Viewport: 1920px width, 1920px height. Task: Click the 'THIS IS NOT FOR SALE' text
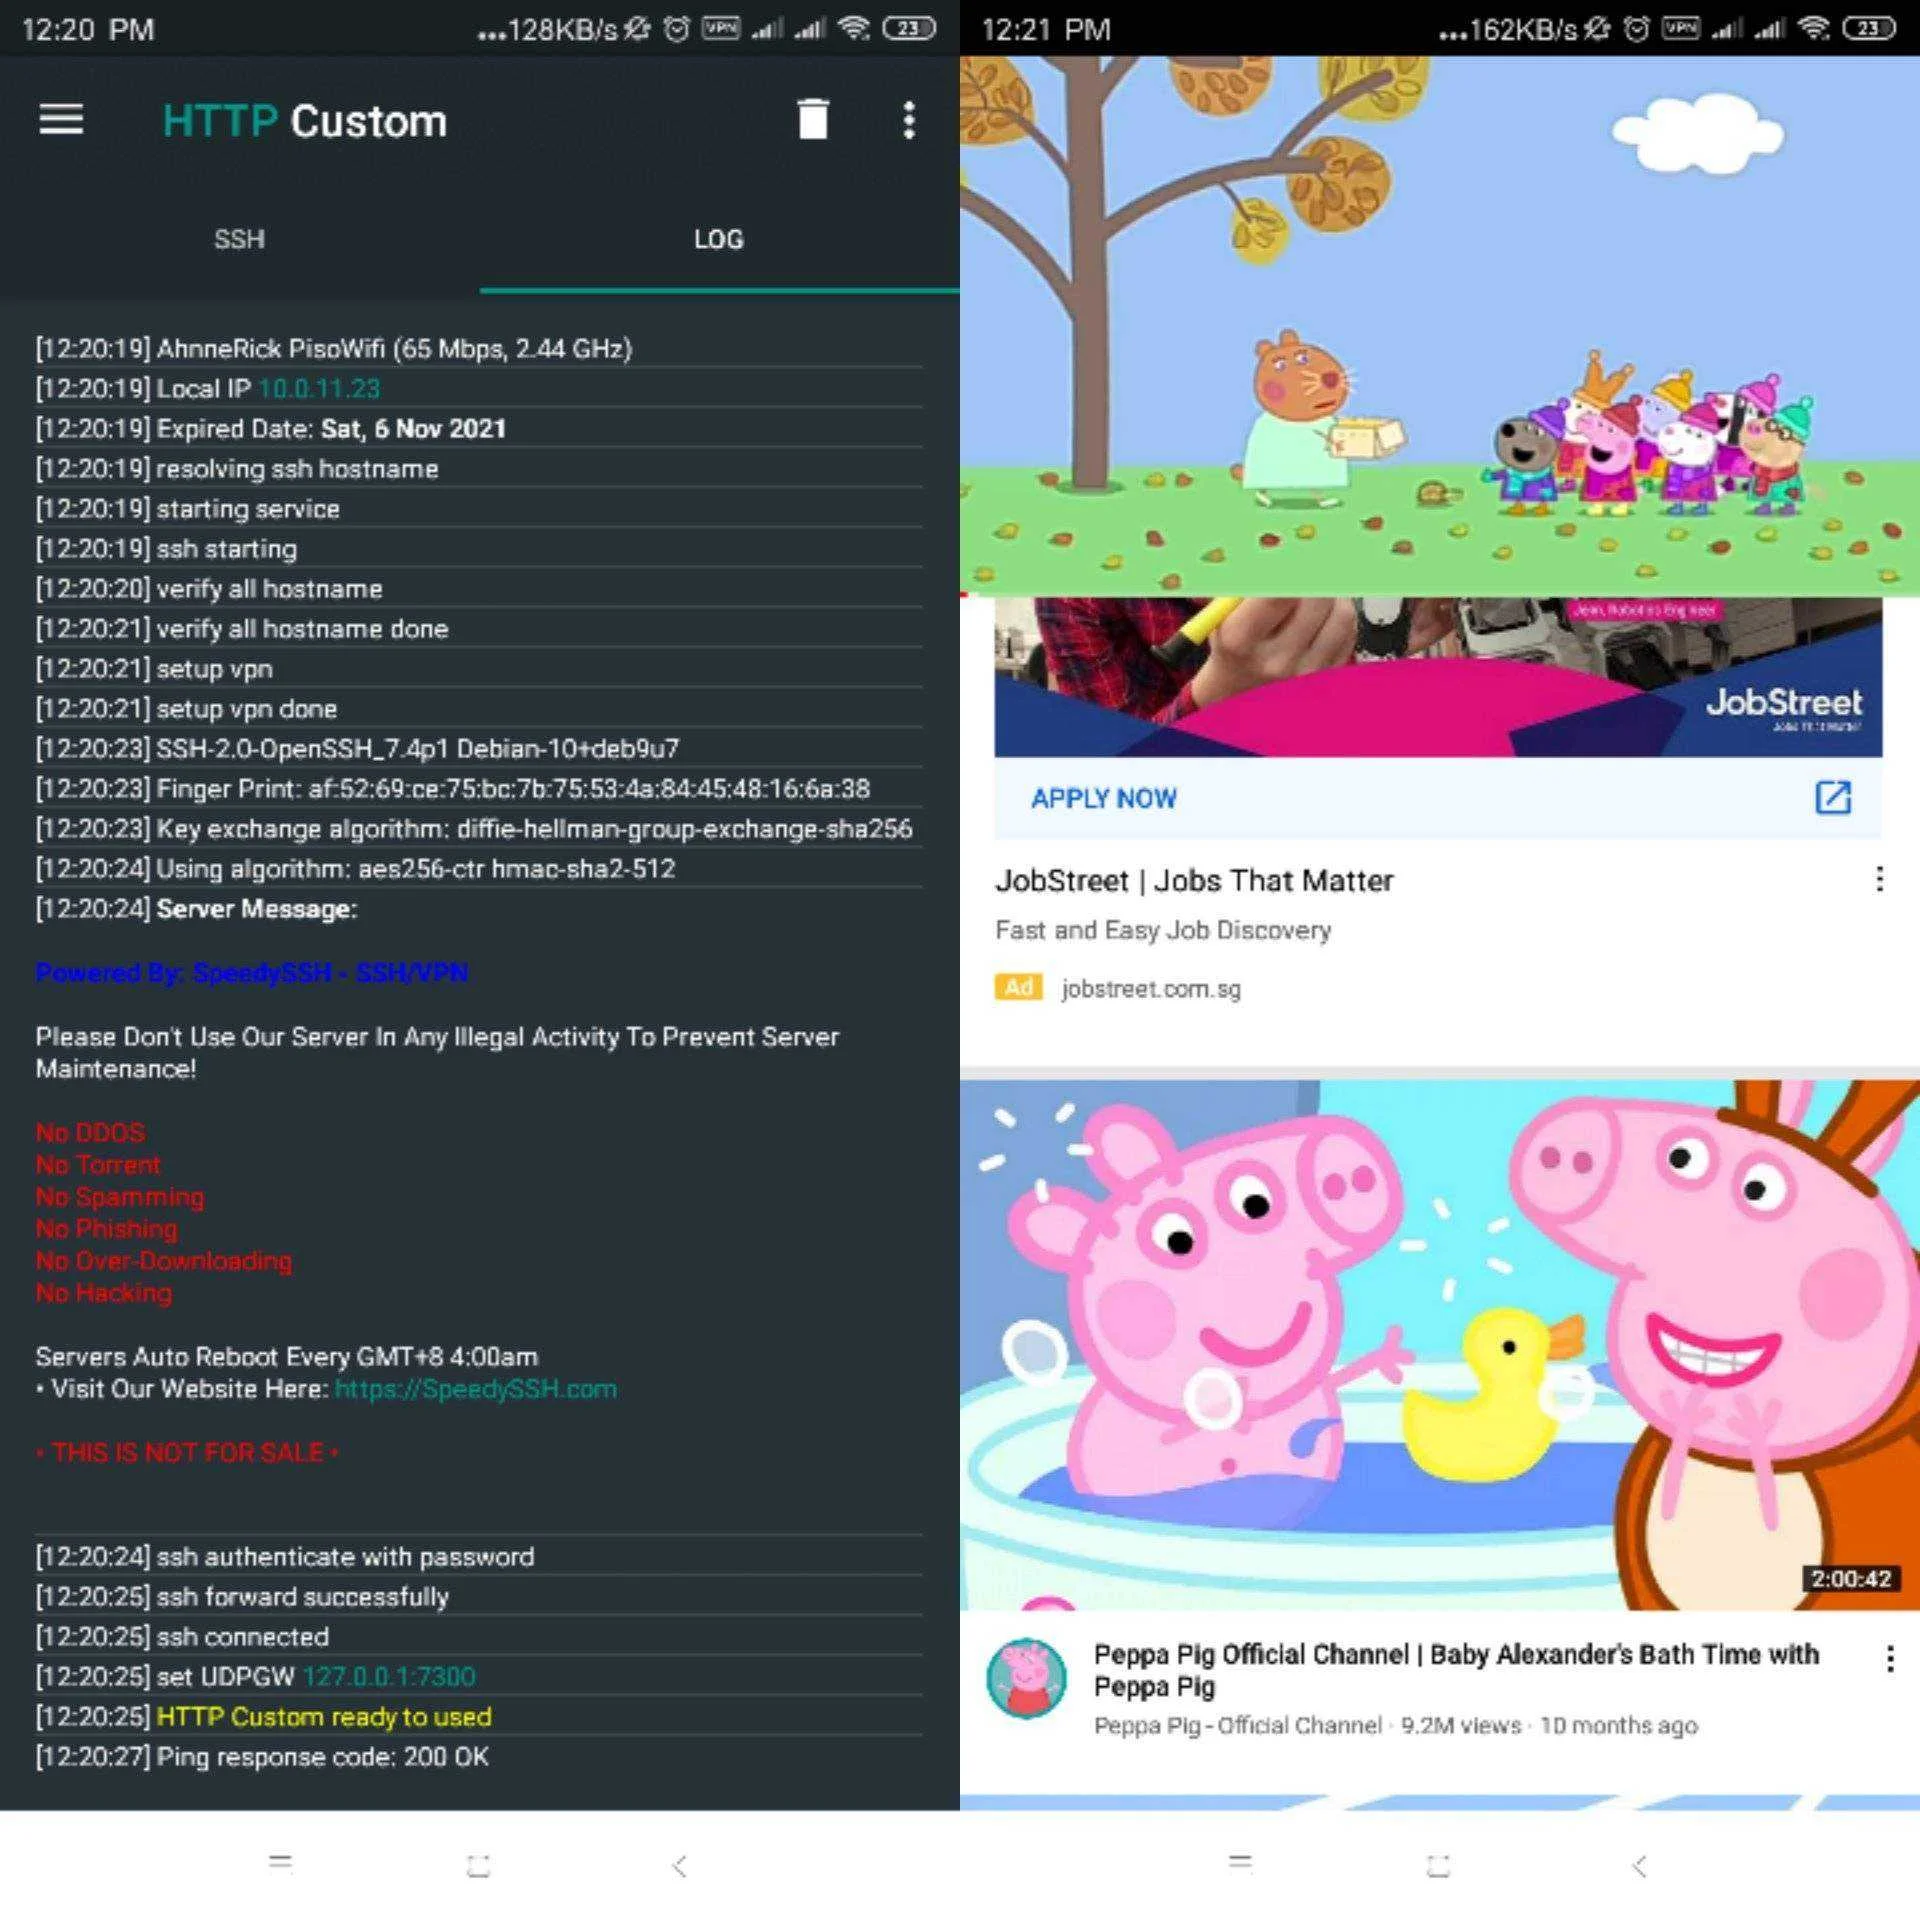(187, 1452)
